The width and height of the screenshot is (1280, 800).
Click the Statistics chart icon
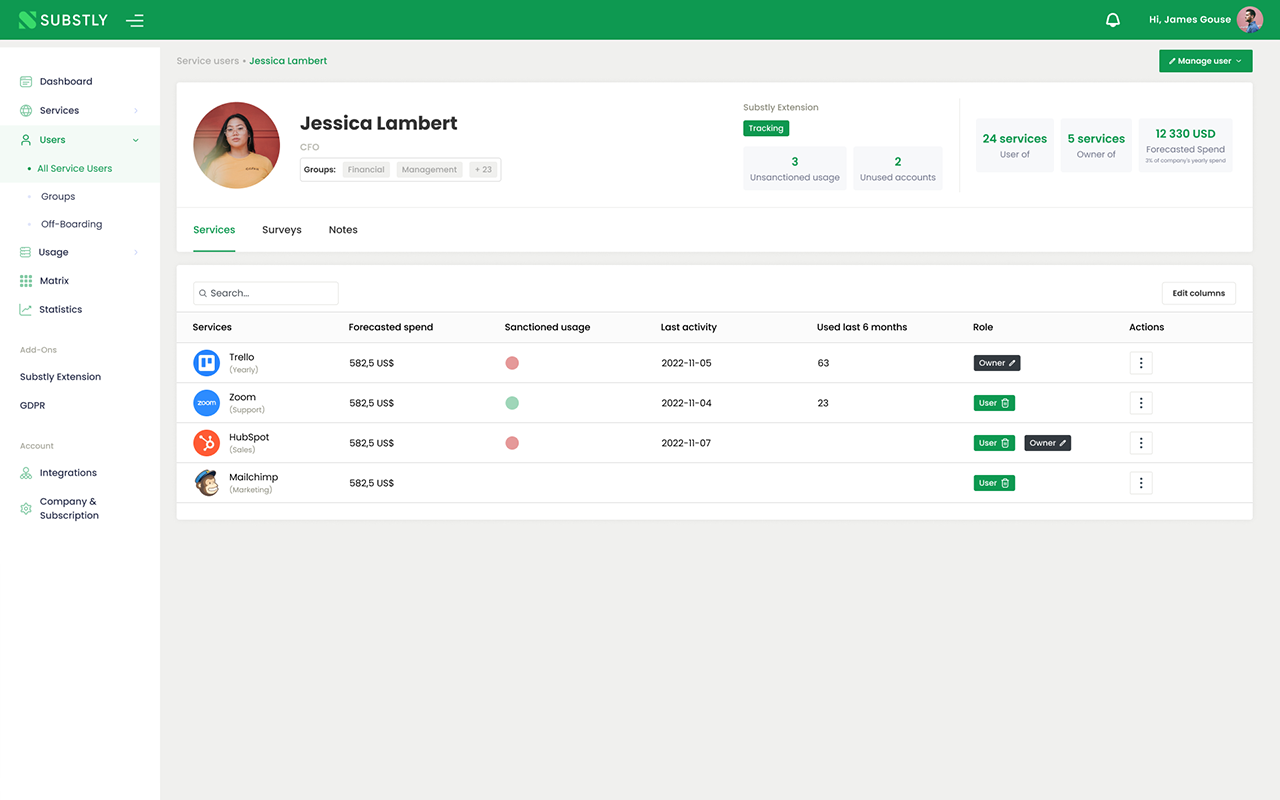tap(26, 310)
